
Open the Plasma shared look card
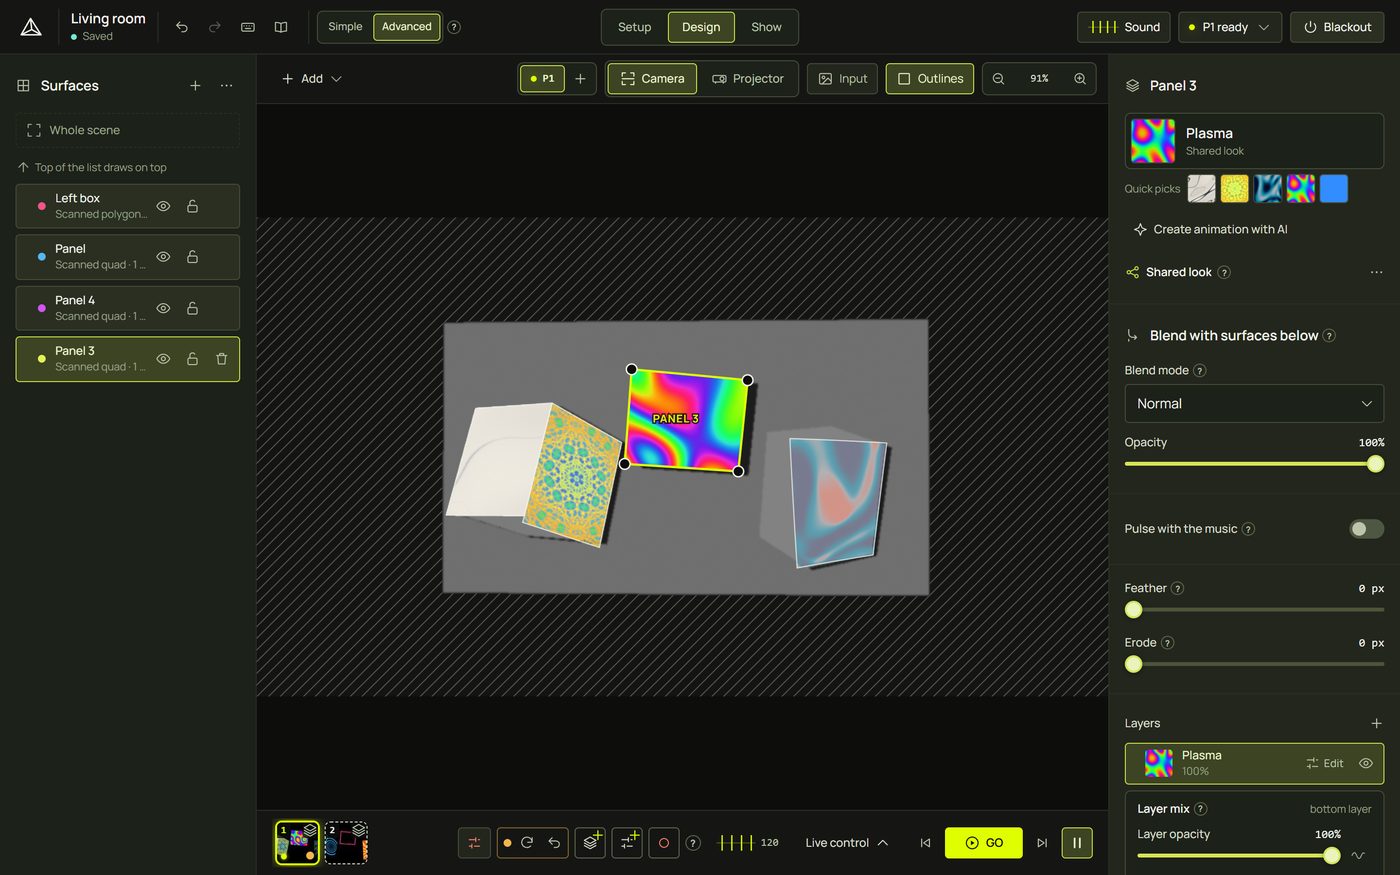pyautogui.click(x=1254, y=141)
